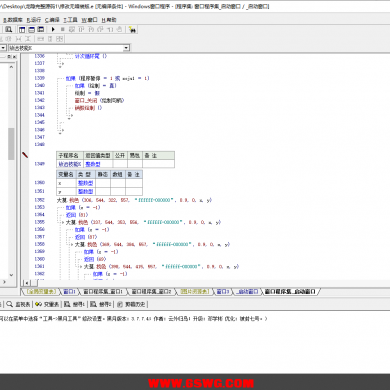Click the third debug step icon
The width and height of the screenshot is (390, 390).
[x=91, y=30]
